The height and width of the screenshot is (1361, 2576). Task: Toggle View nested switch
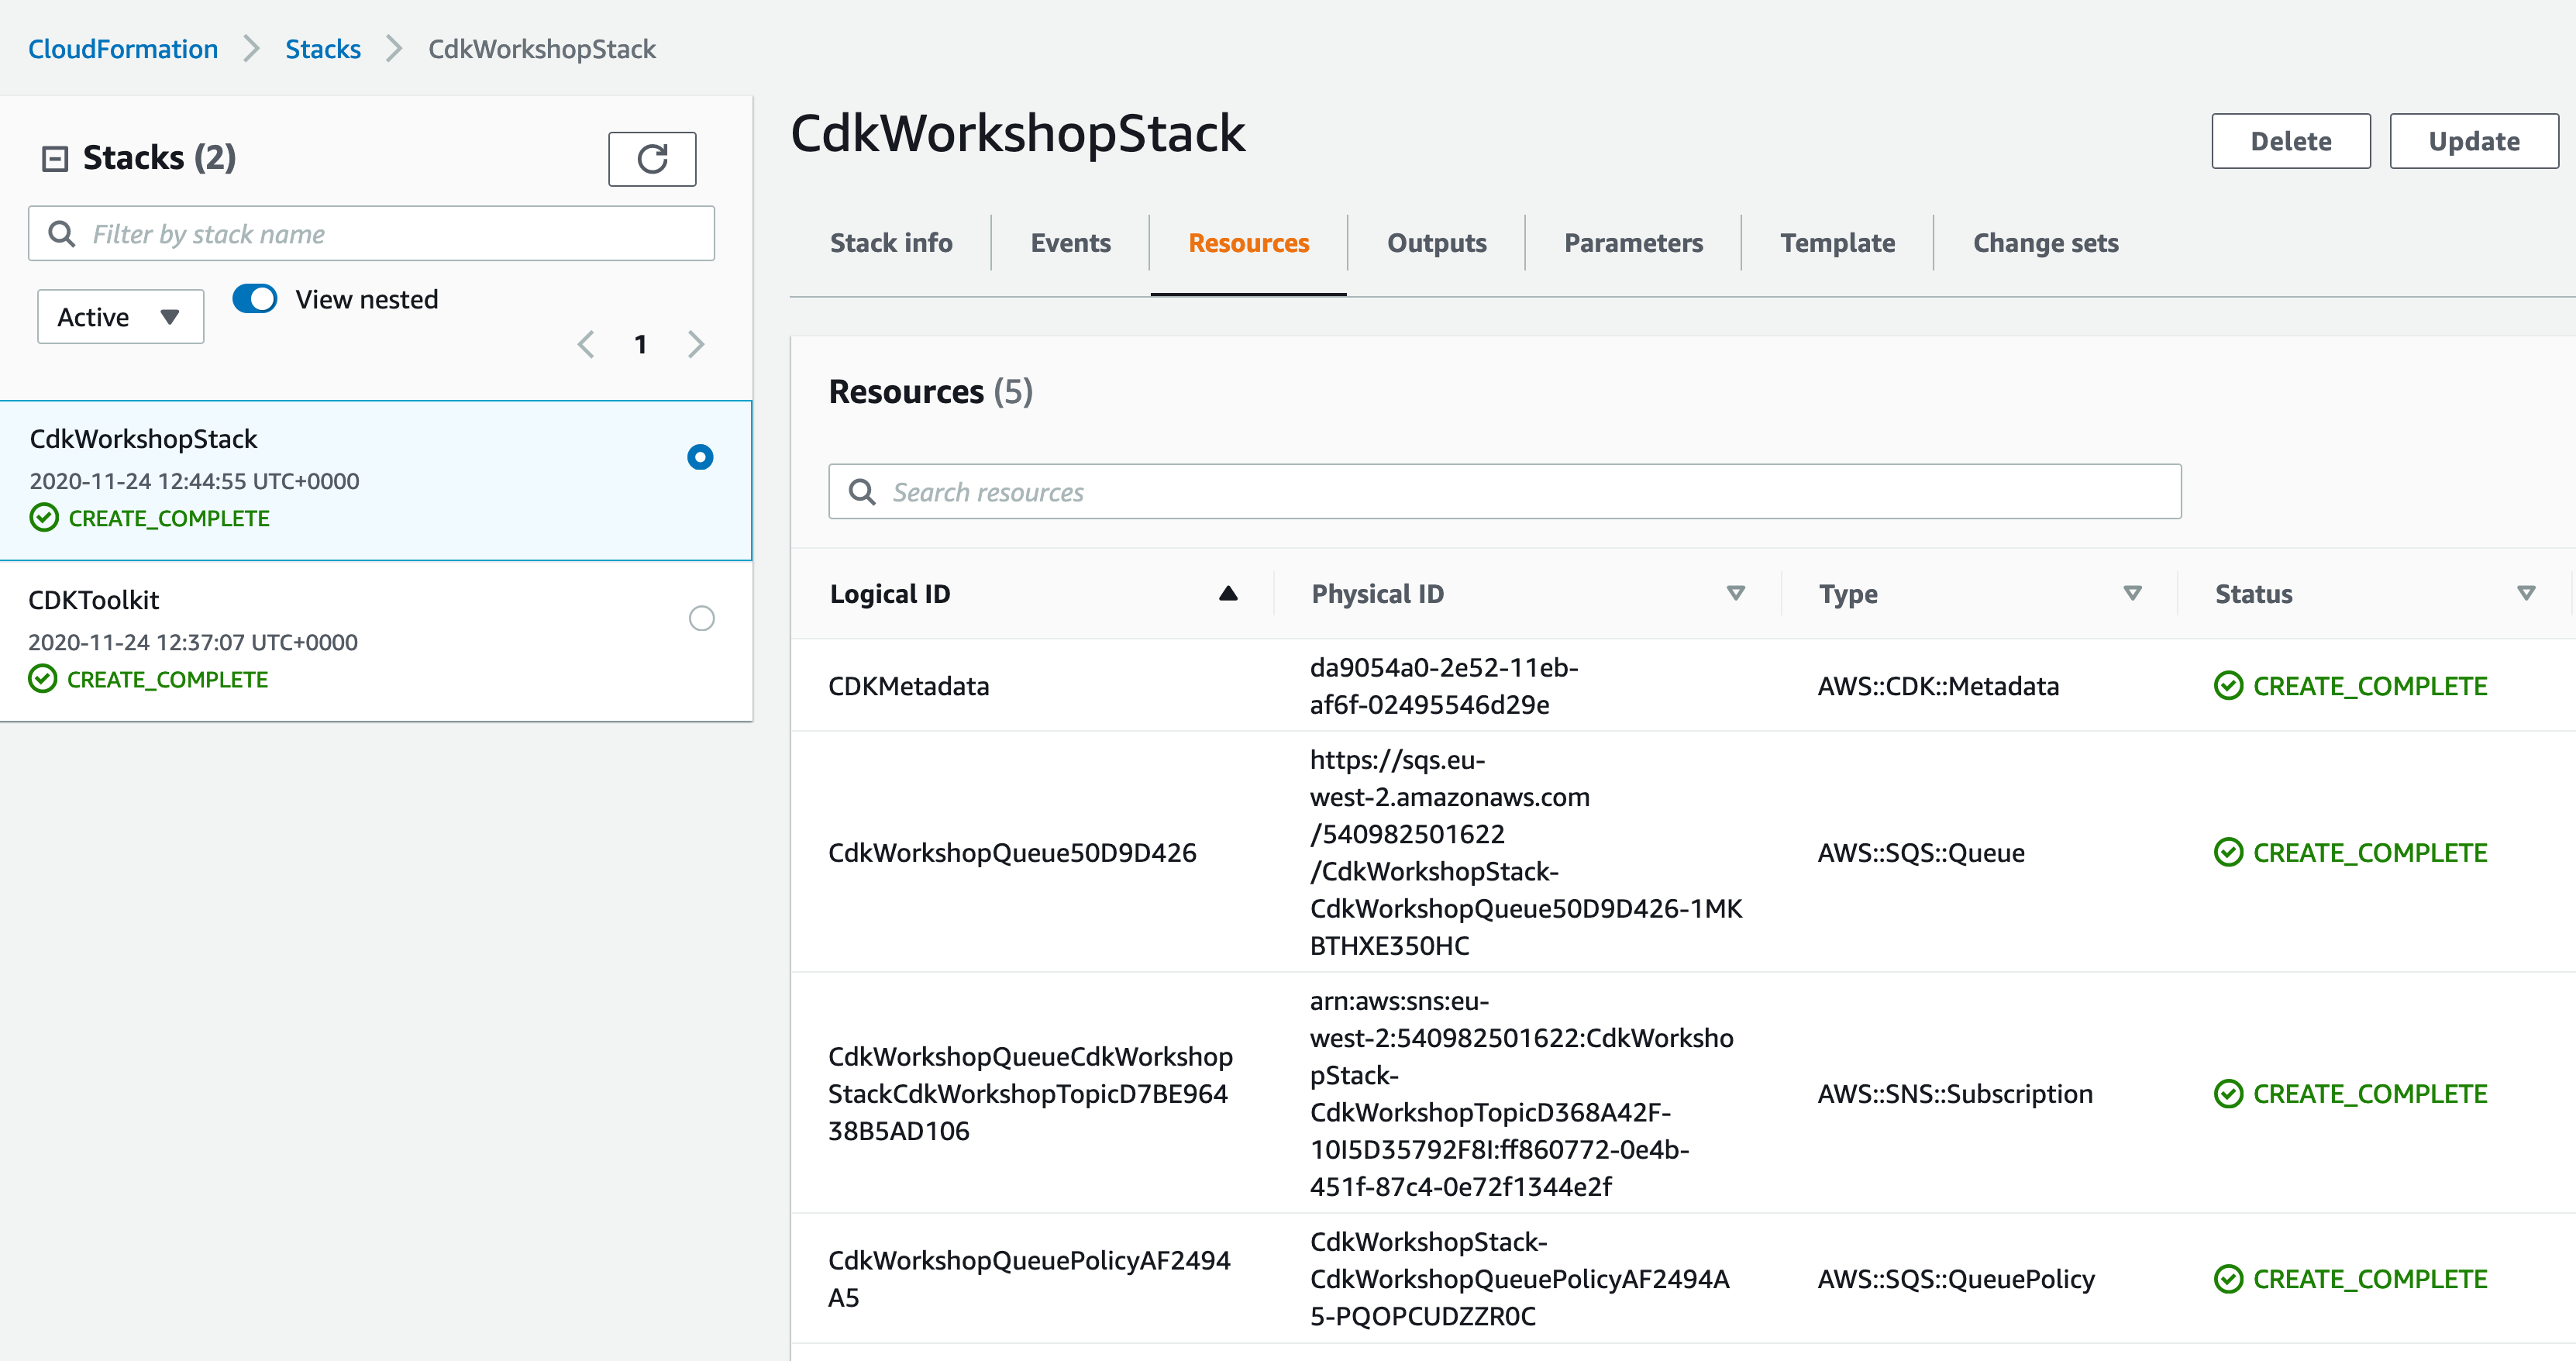[255, 299]
